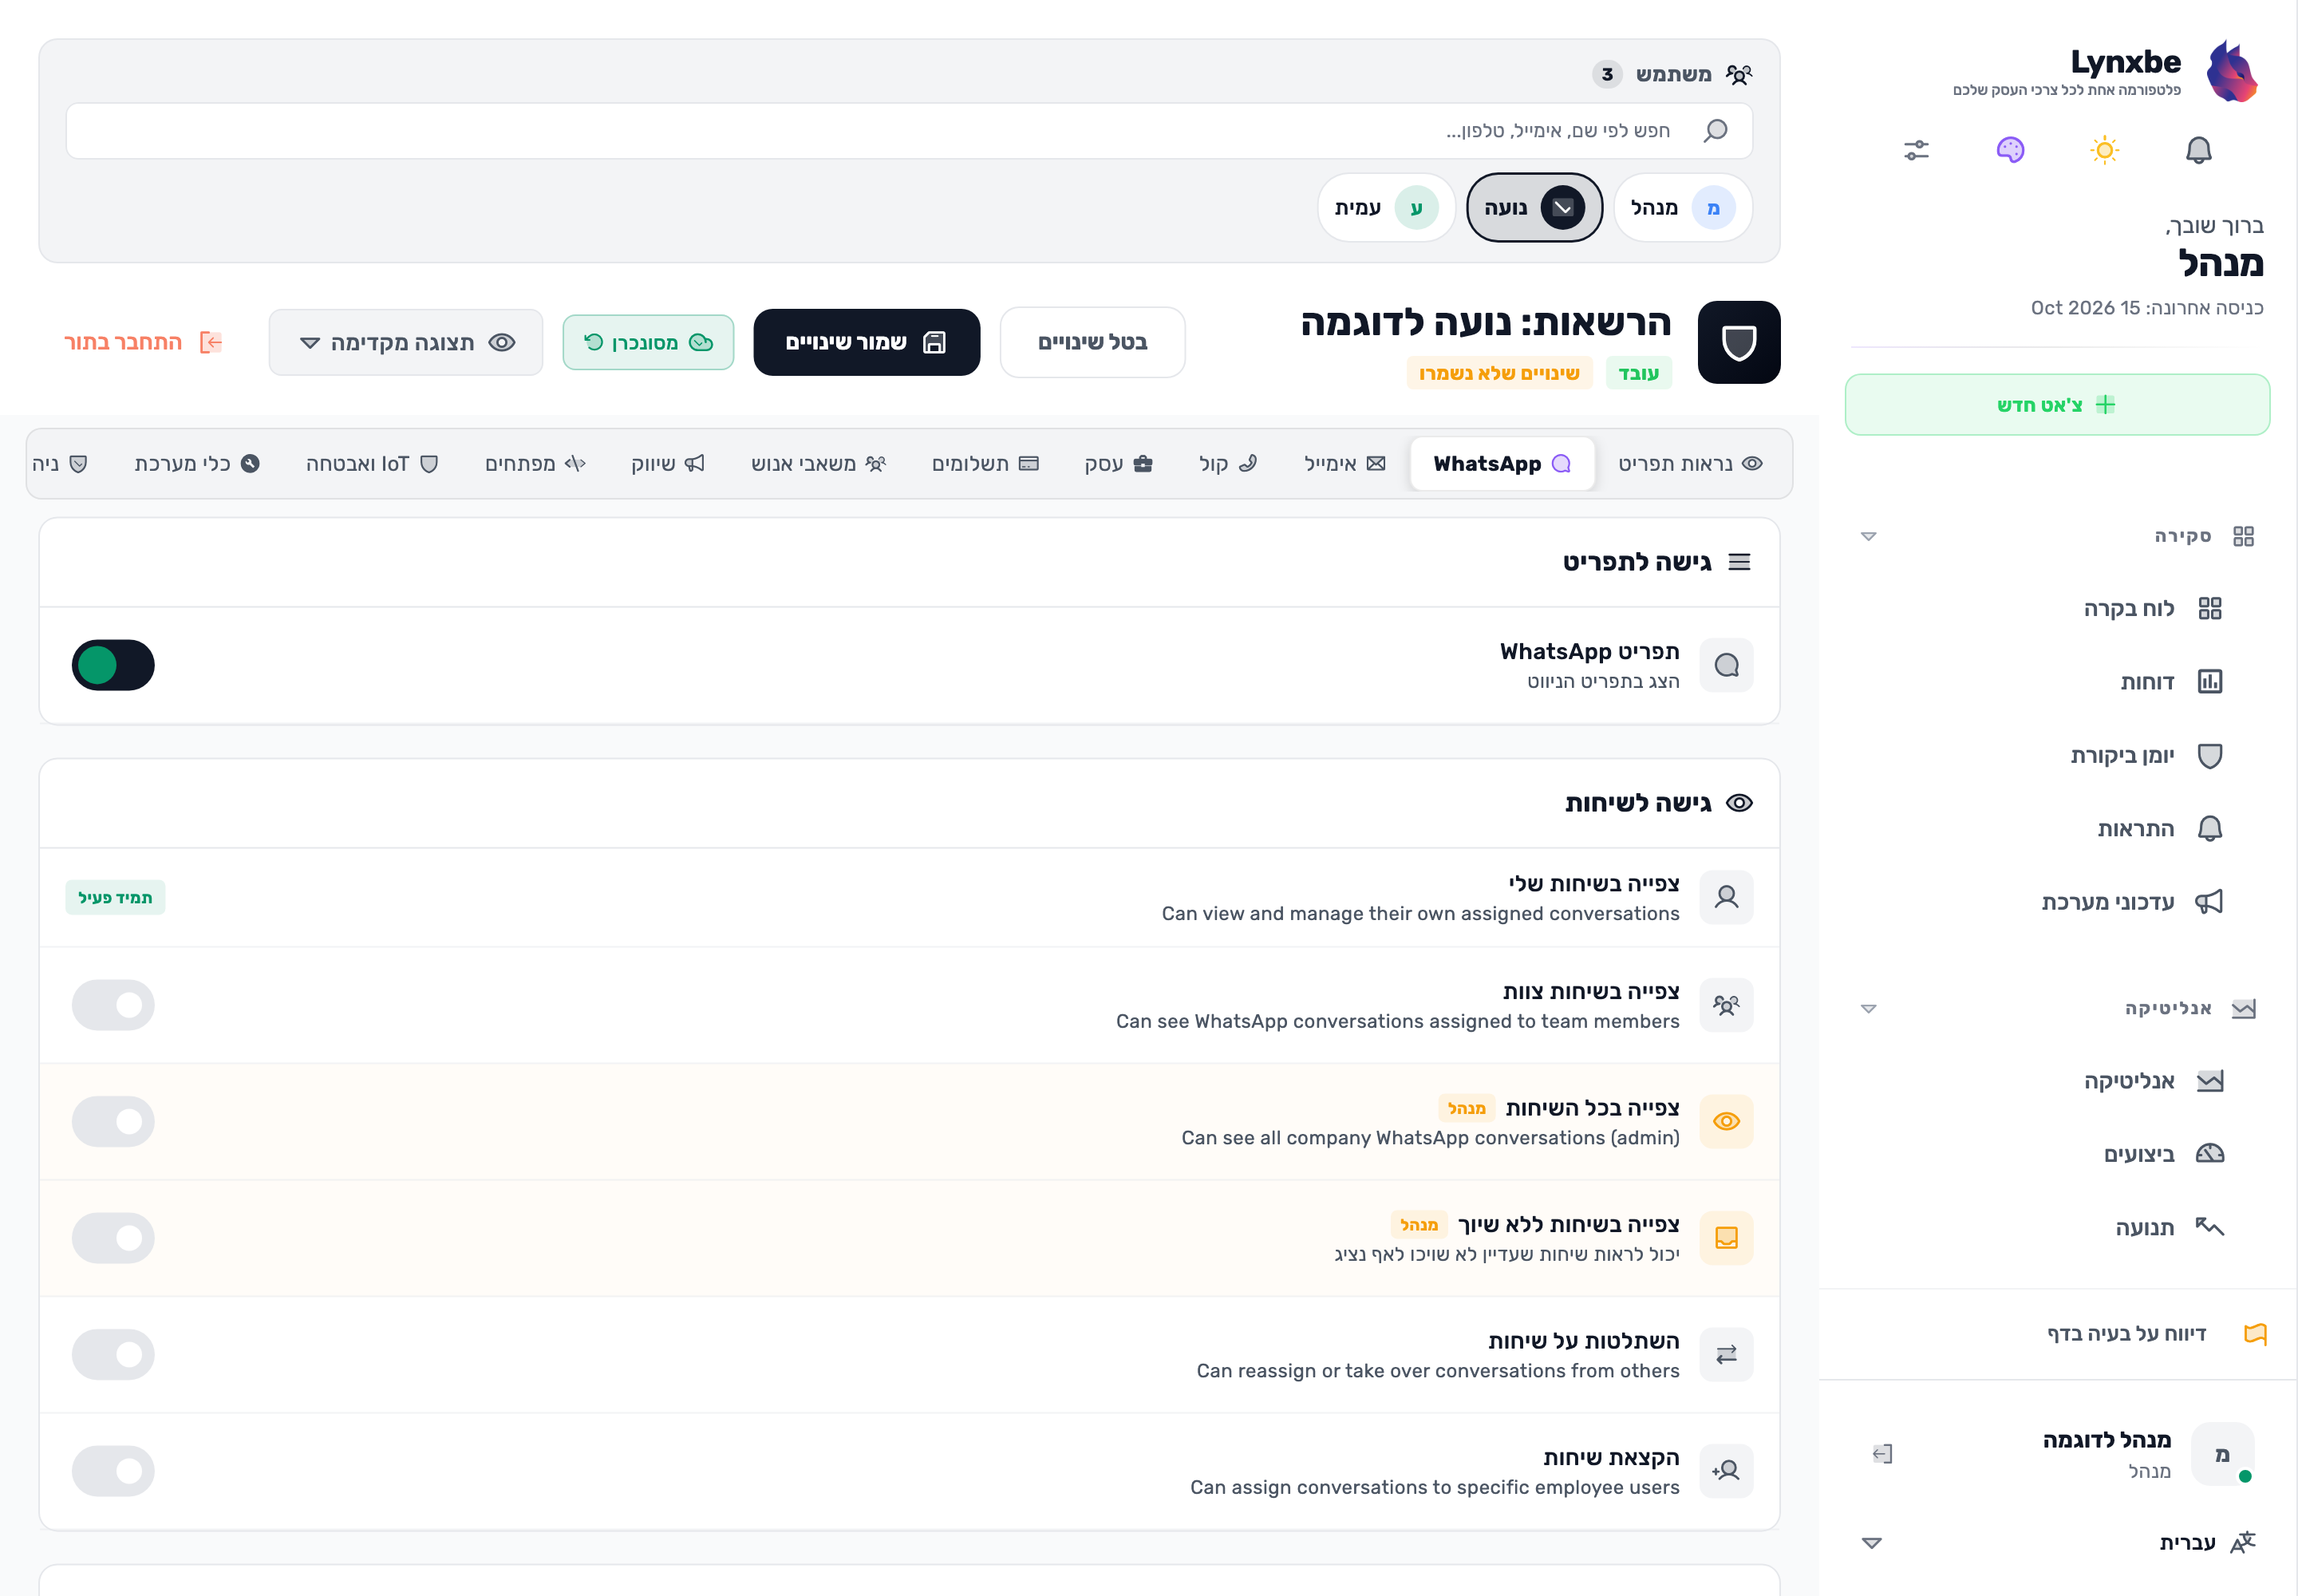Image resolution: width=2298 pixels, height=1596 pixels.
Task: Click the שמור שינויים button
Action: coord(866,342)
